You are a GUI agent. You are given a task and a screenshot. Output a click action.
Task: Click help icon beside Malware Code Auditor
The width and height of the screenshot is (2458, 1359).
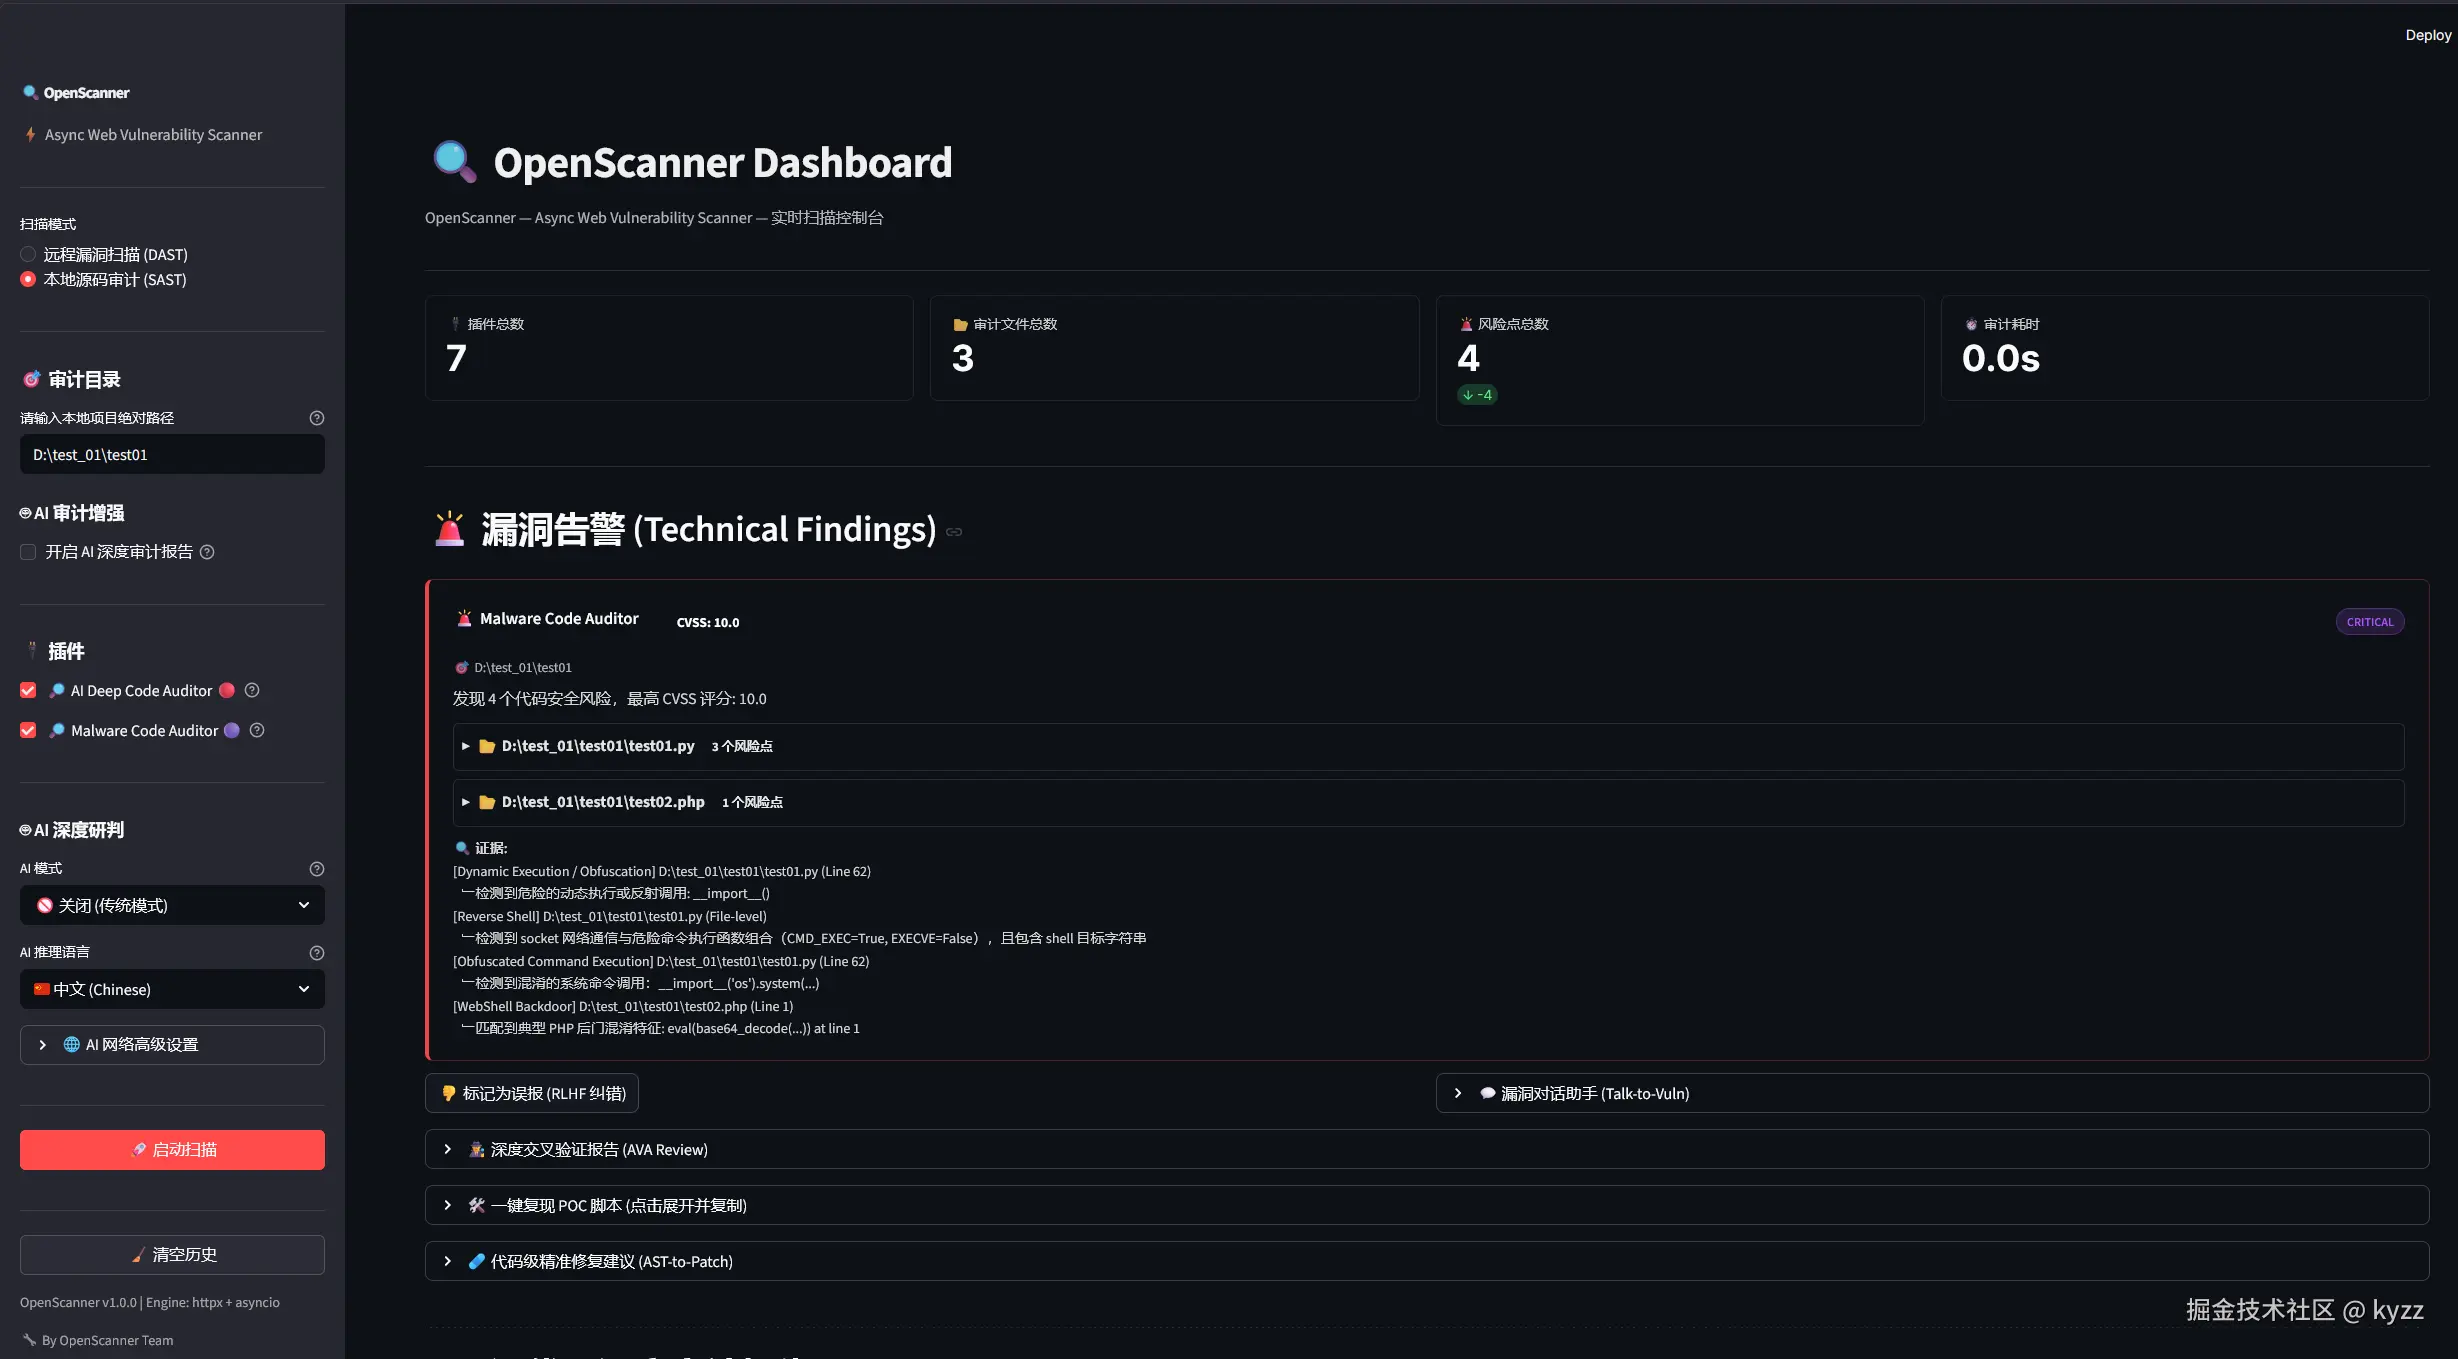[x=257, y=730]
